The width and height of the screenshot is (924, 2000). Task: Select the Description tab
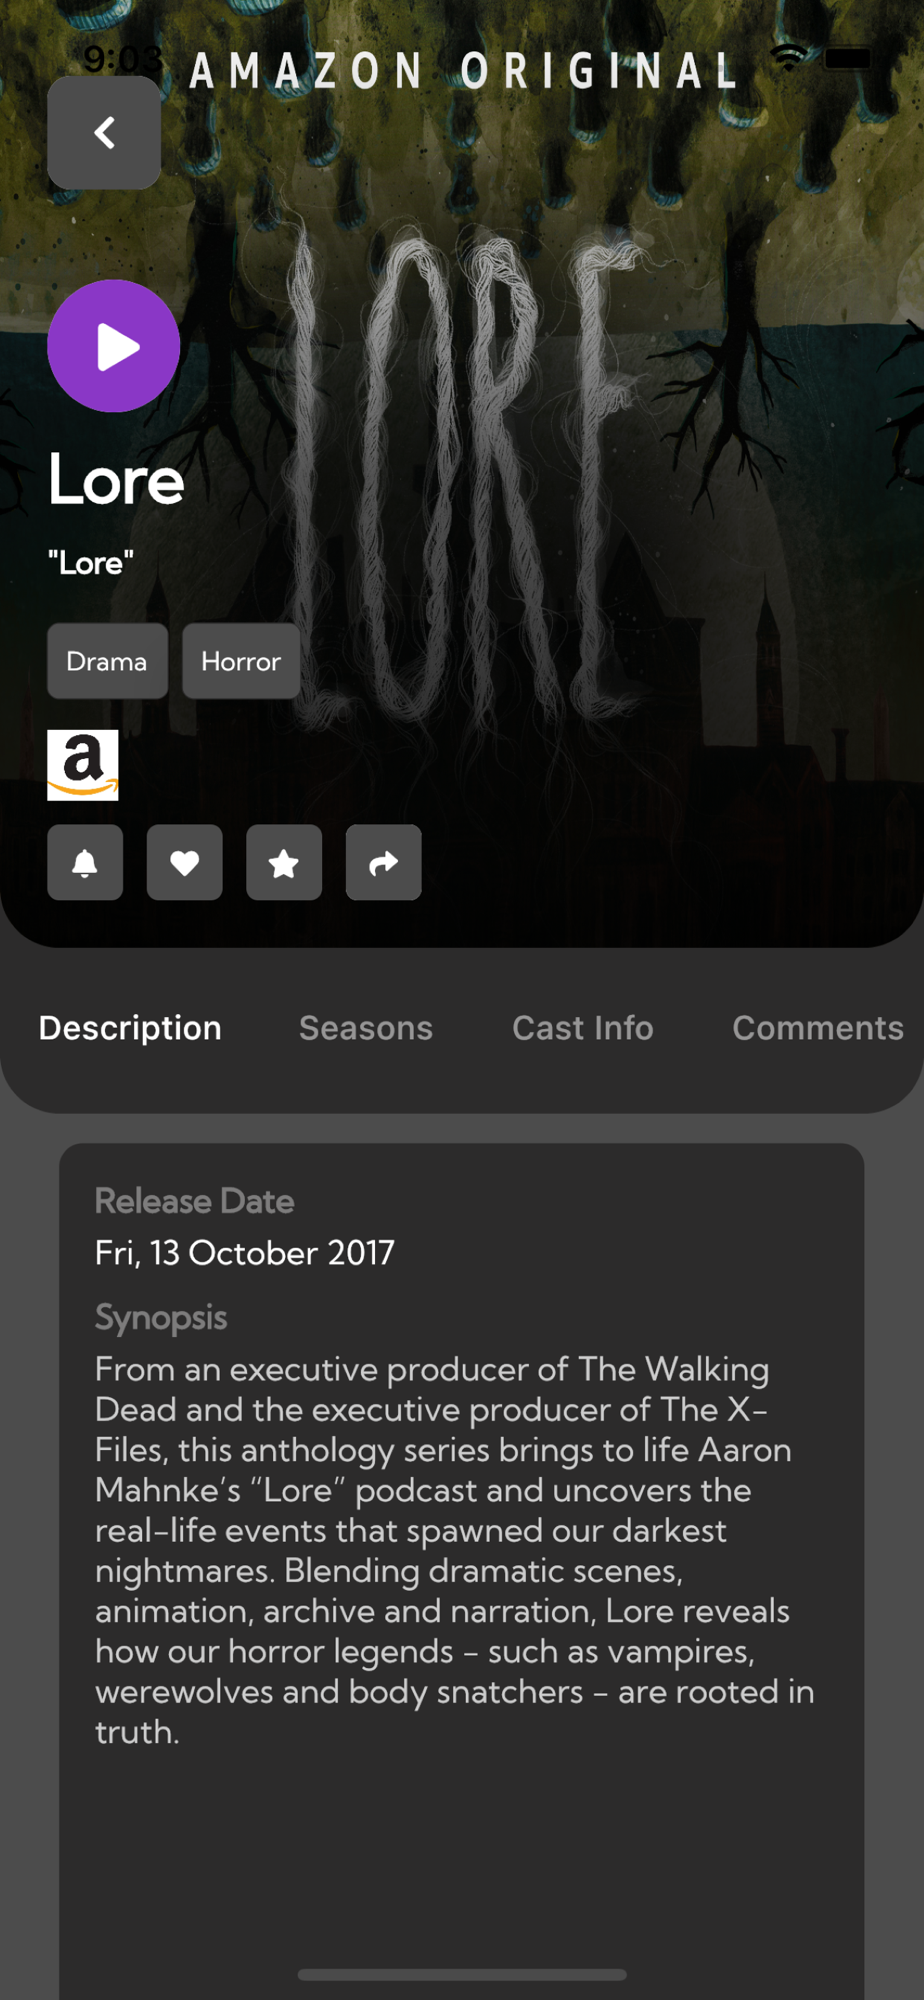pyautogui.click(x=130, y=1028)
